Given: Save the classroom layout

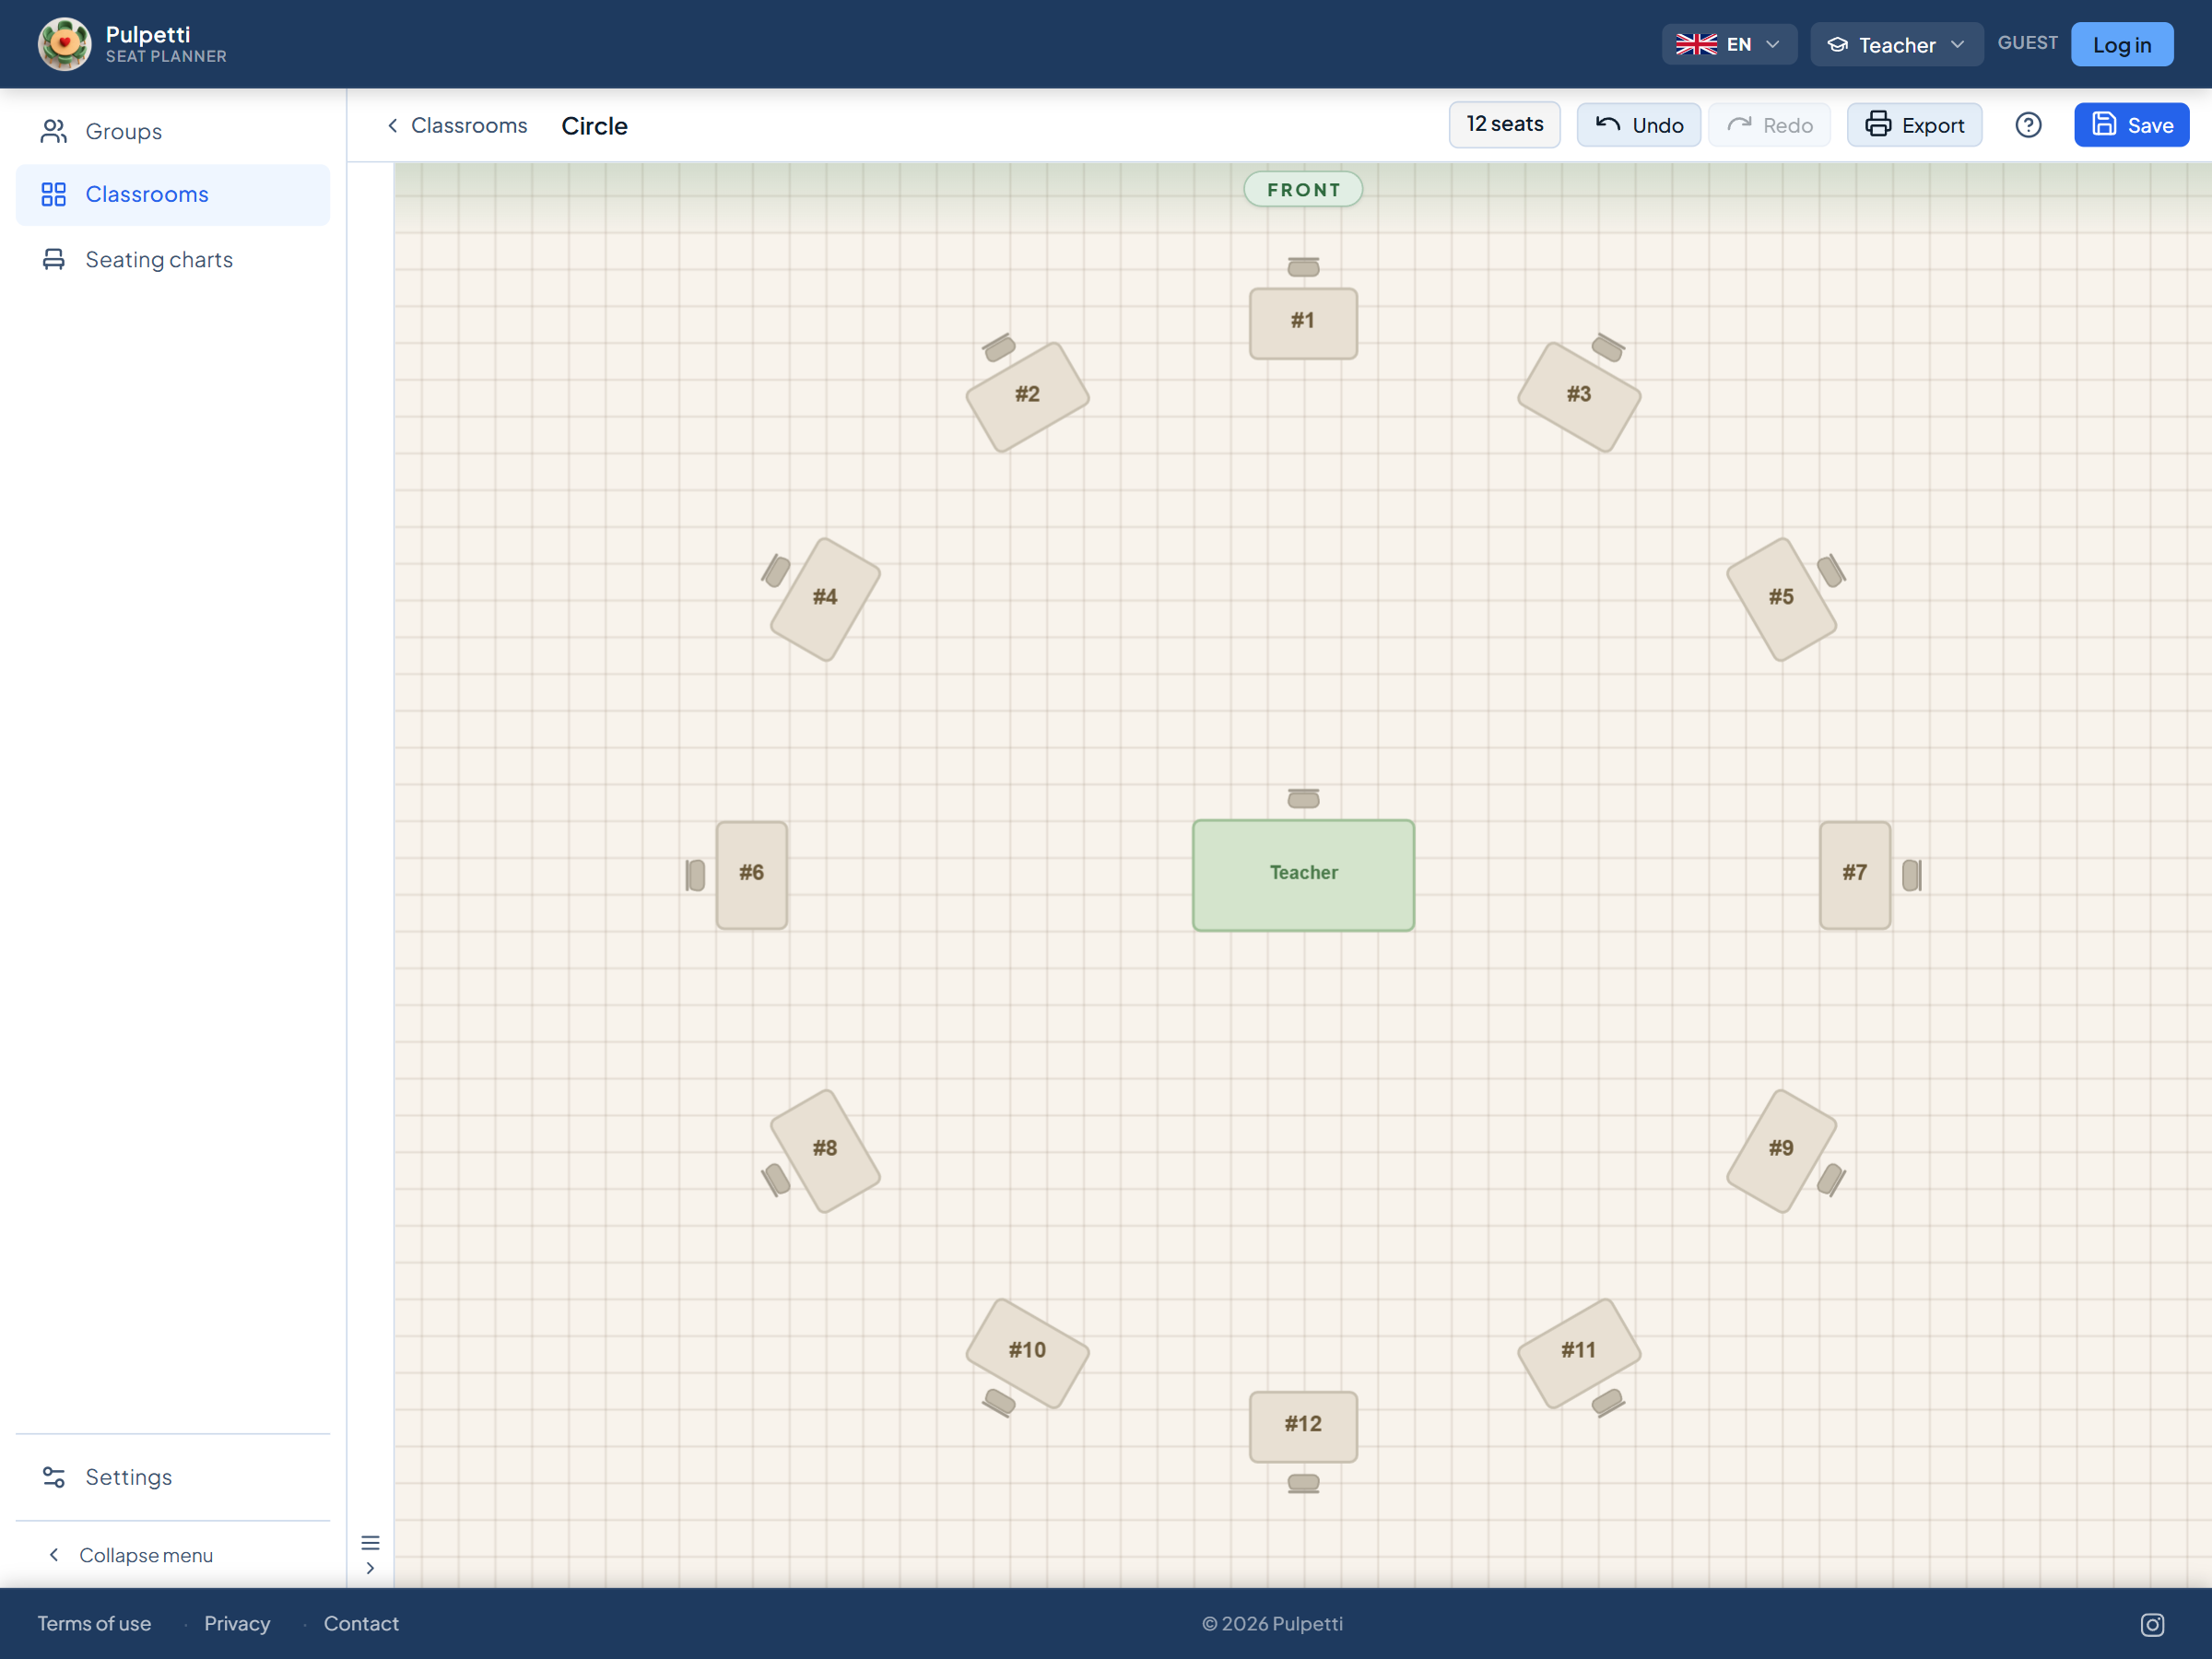Looking at the screenshot, I should coord(2131,125).
